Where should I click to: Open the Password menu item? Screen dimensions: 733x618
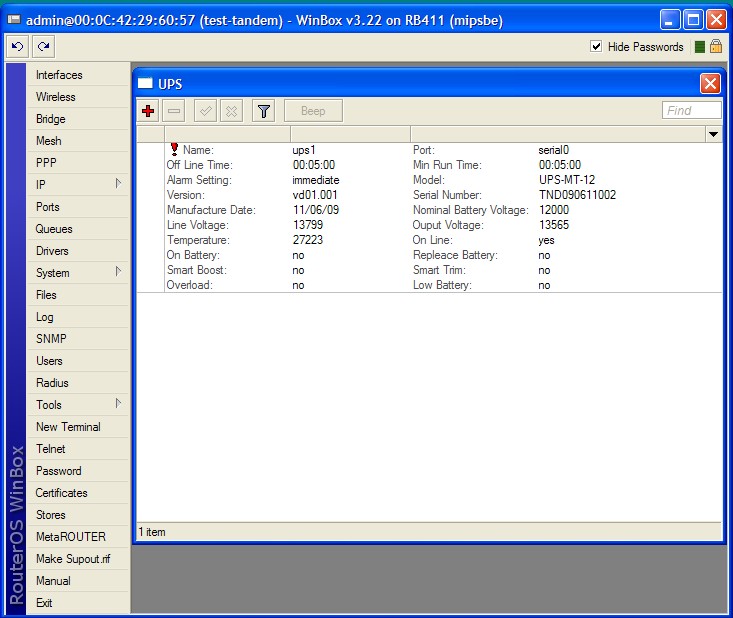[78, 470]
